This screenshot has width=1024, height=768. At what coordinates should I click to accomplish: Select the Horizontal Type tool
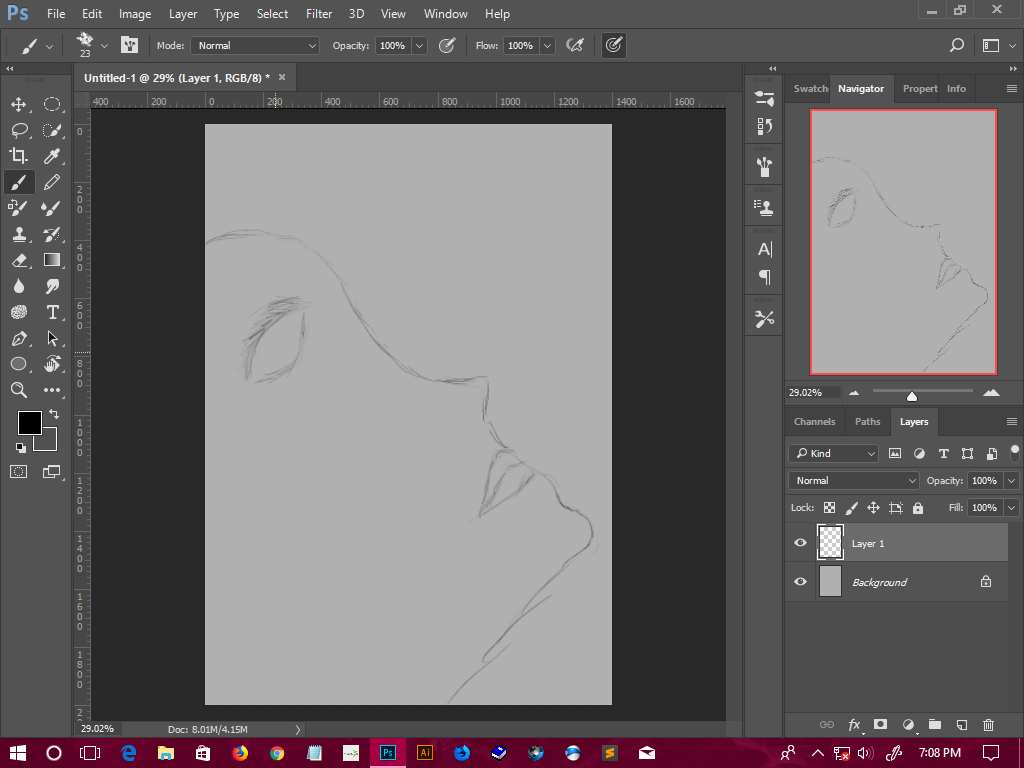click(x=52, y=312)
